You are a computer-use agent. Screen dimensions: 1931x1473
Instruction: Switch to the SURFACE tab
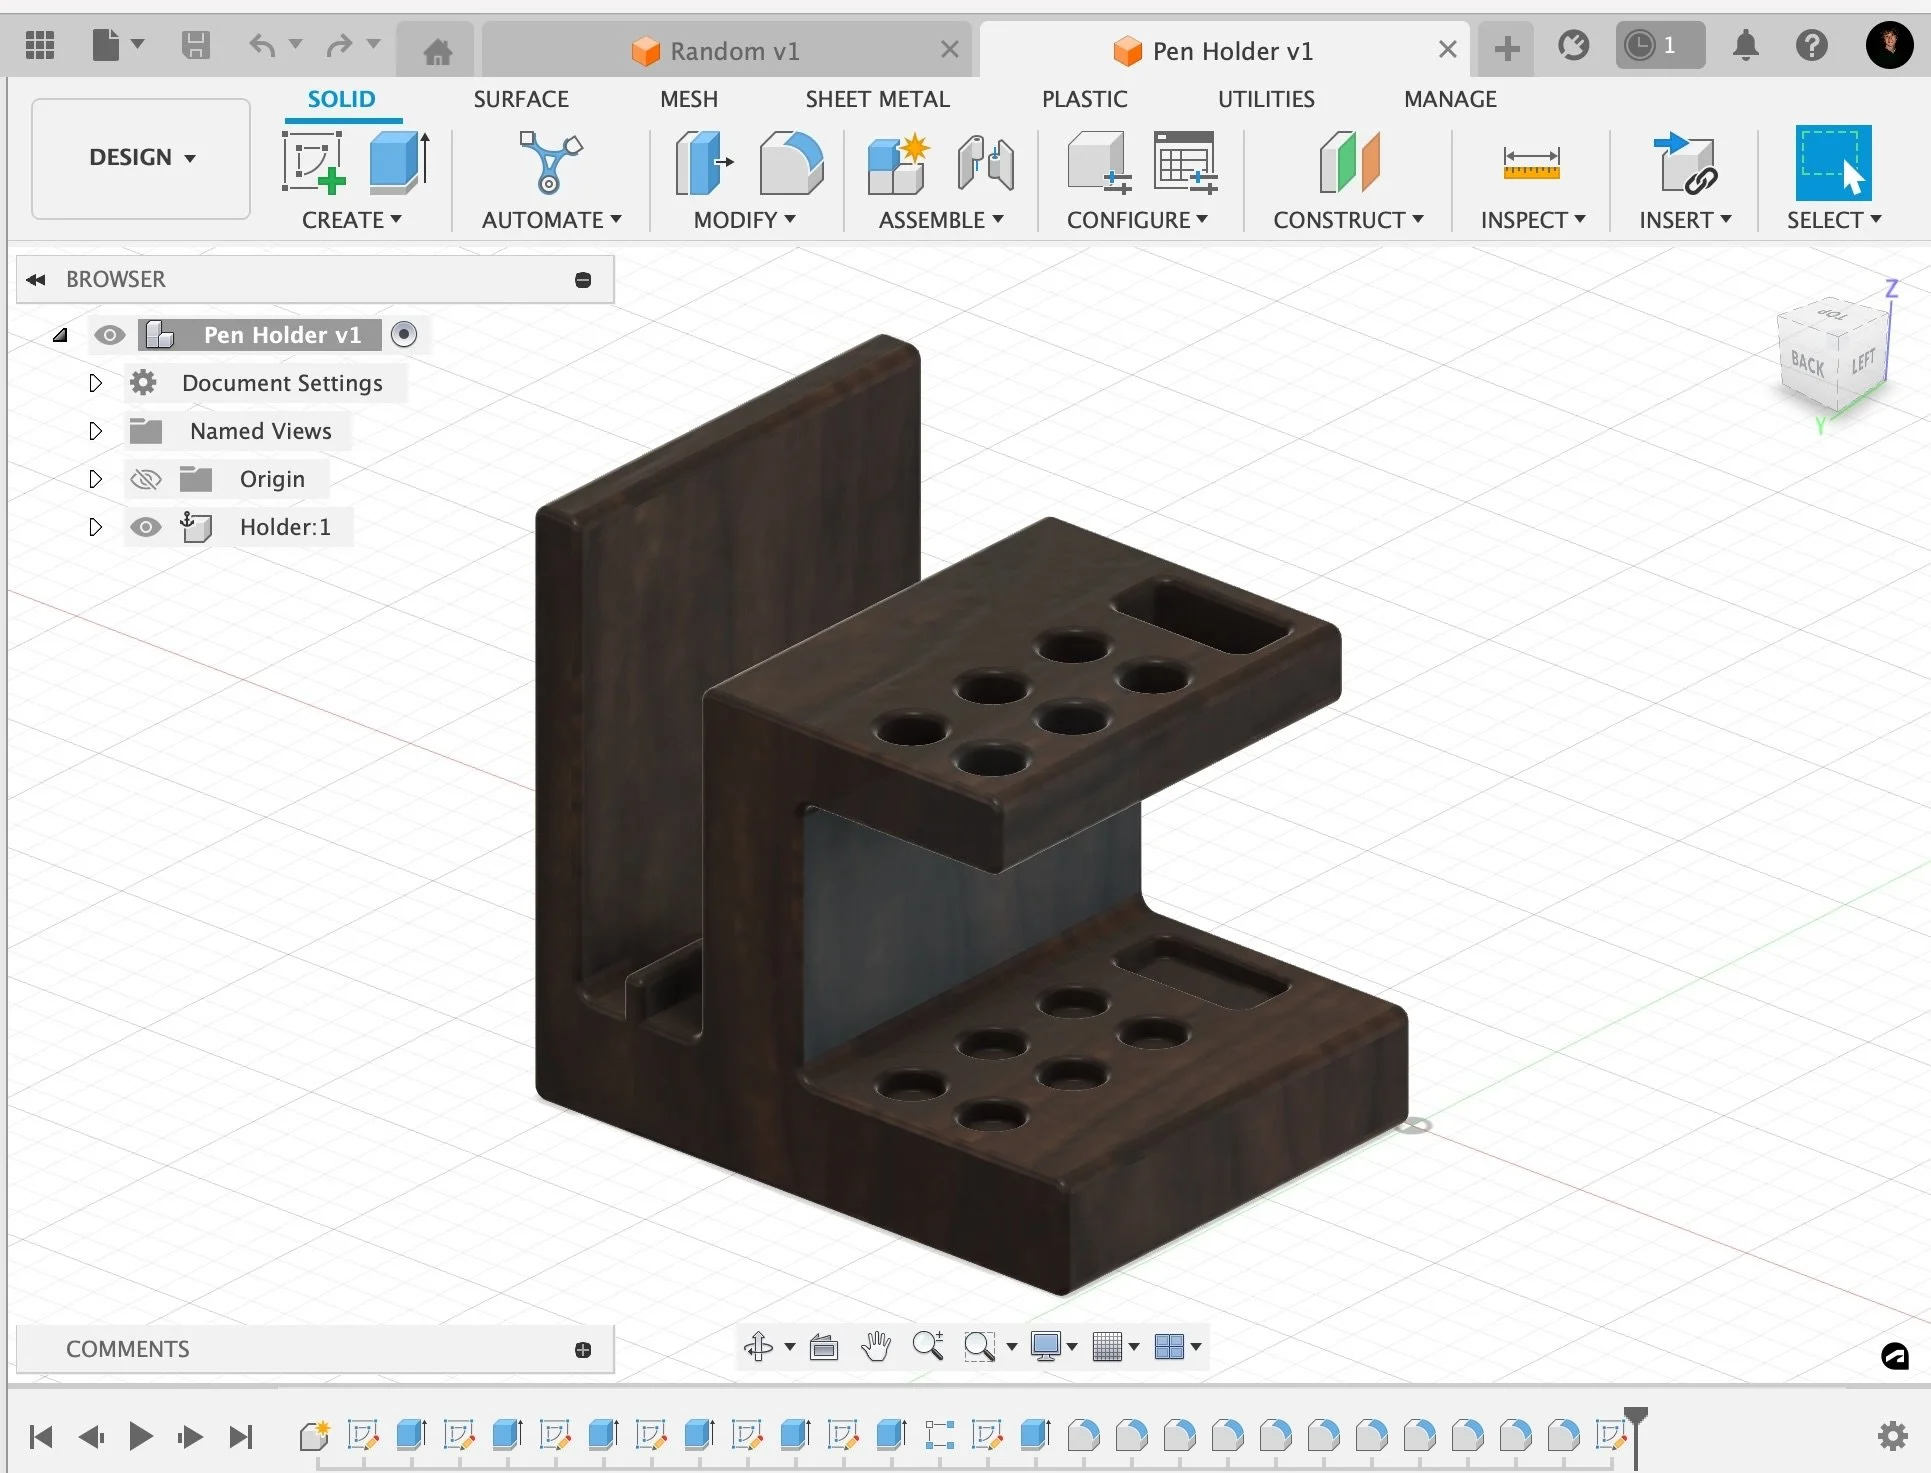pos(520,99)
